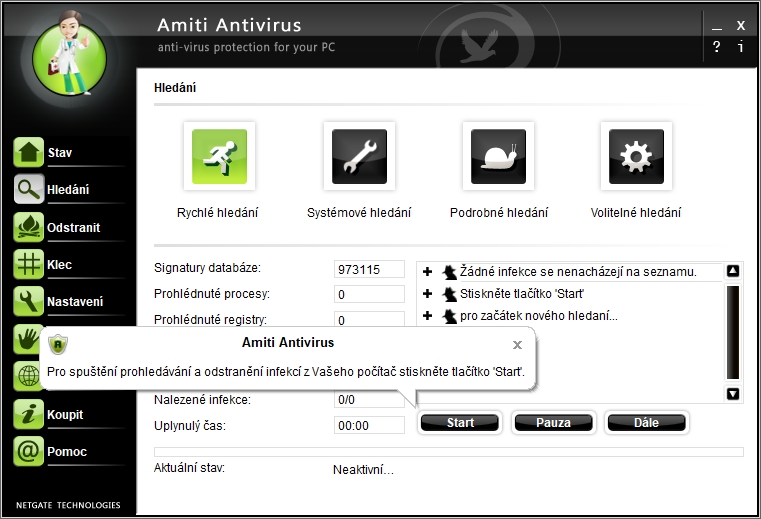Click the Pauza button
The height and width of the screenshot is (519, 761).
coord(553,422)
